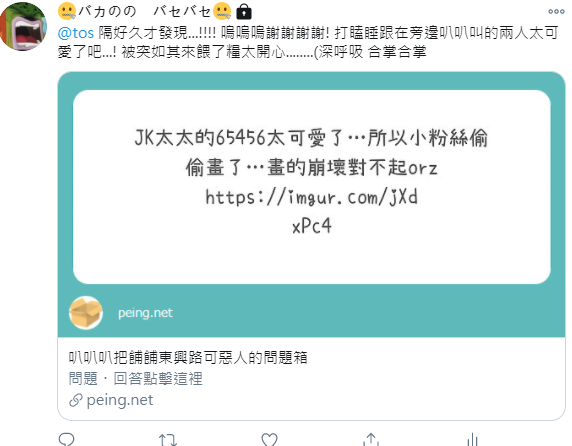The width and height of the screenshot is (572, 446).
Task: Click the reply speech bubble icon
Action: pos(66,439)
